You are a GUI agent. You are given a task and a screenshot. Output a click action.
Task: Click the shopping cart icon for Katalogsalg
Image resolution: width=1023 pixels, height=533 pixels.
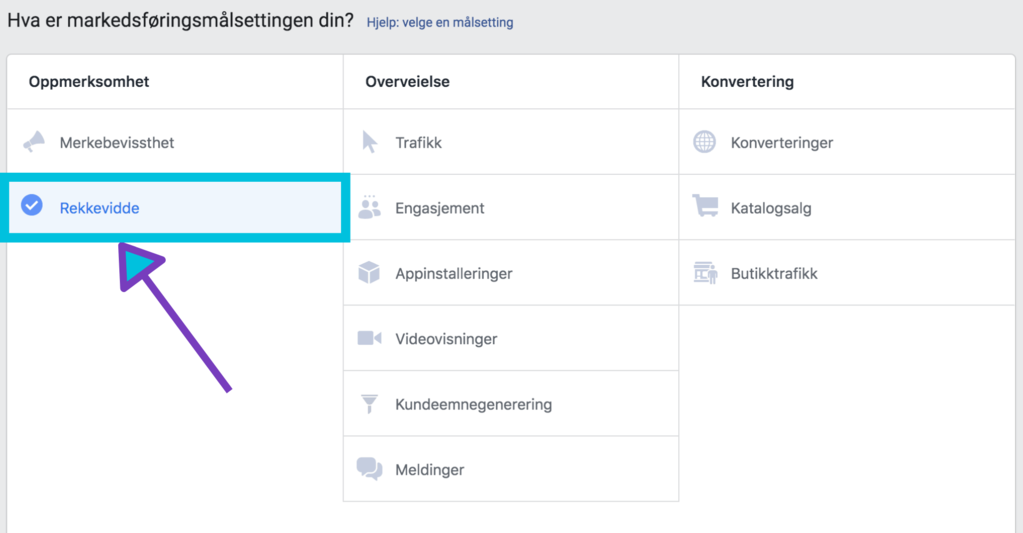(x=705, y=208)
